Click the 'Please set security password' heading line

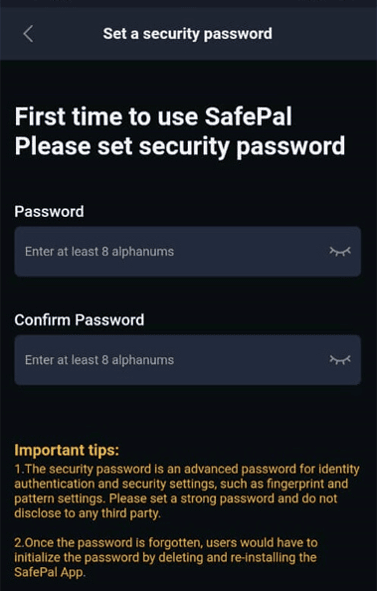click(x=180, y=146)
